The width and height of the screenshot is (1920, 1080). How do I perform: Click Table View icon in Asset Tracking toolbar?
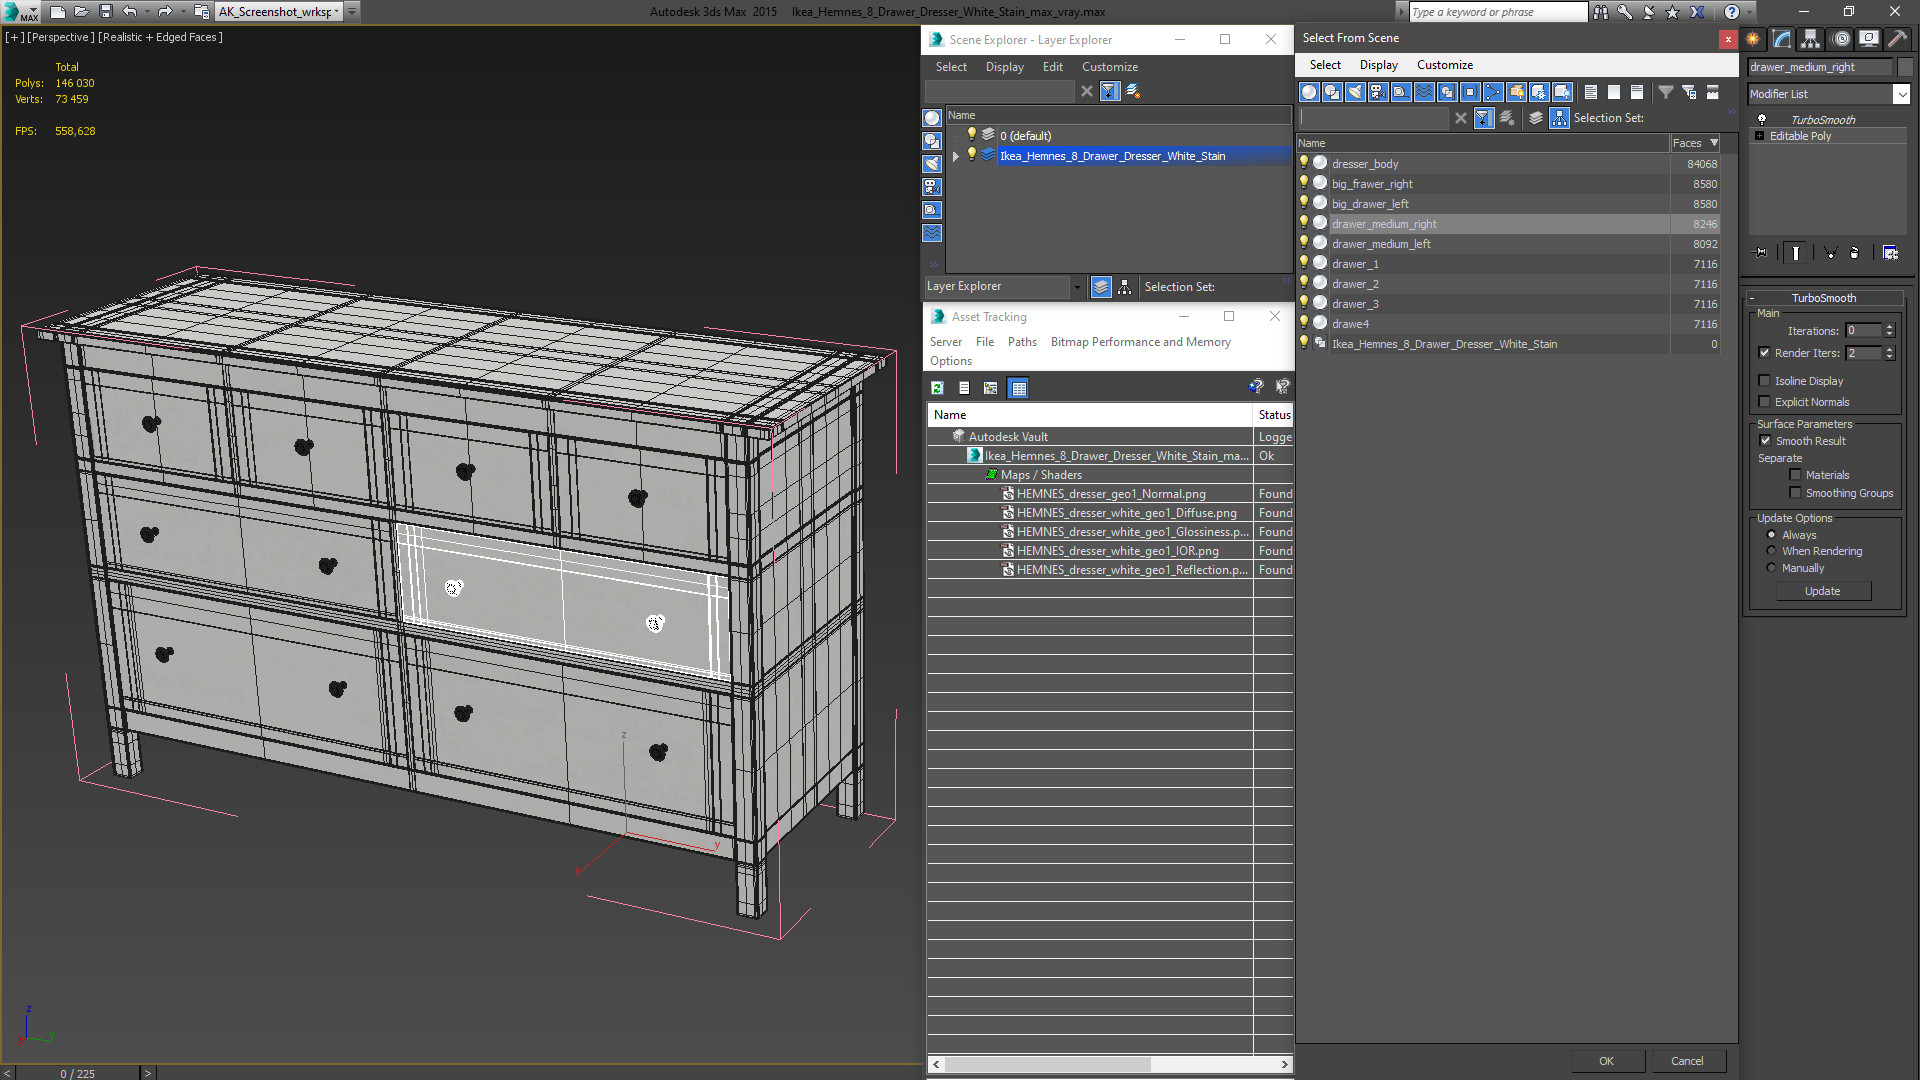point(1018,388)
